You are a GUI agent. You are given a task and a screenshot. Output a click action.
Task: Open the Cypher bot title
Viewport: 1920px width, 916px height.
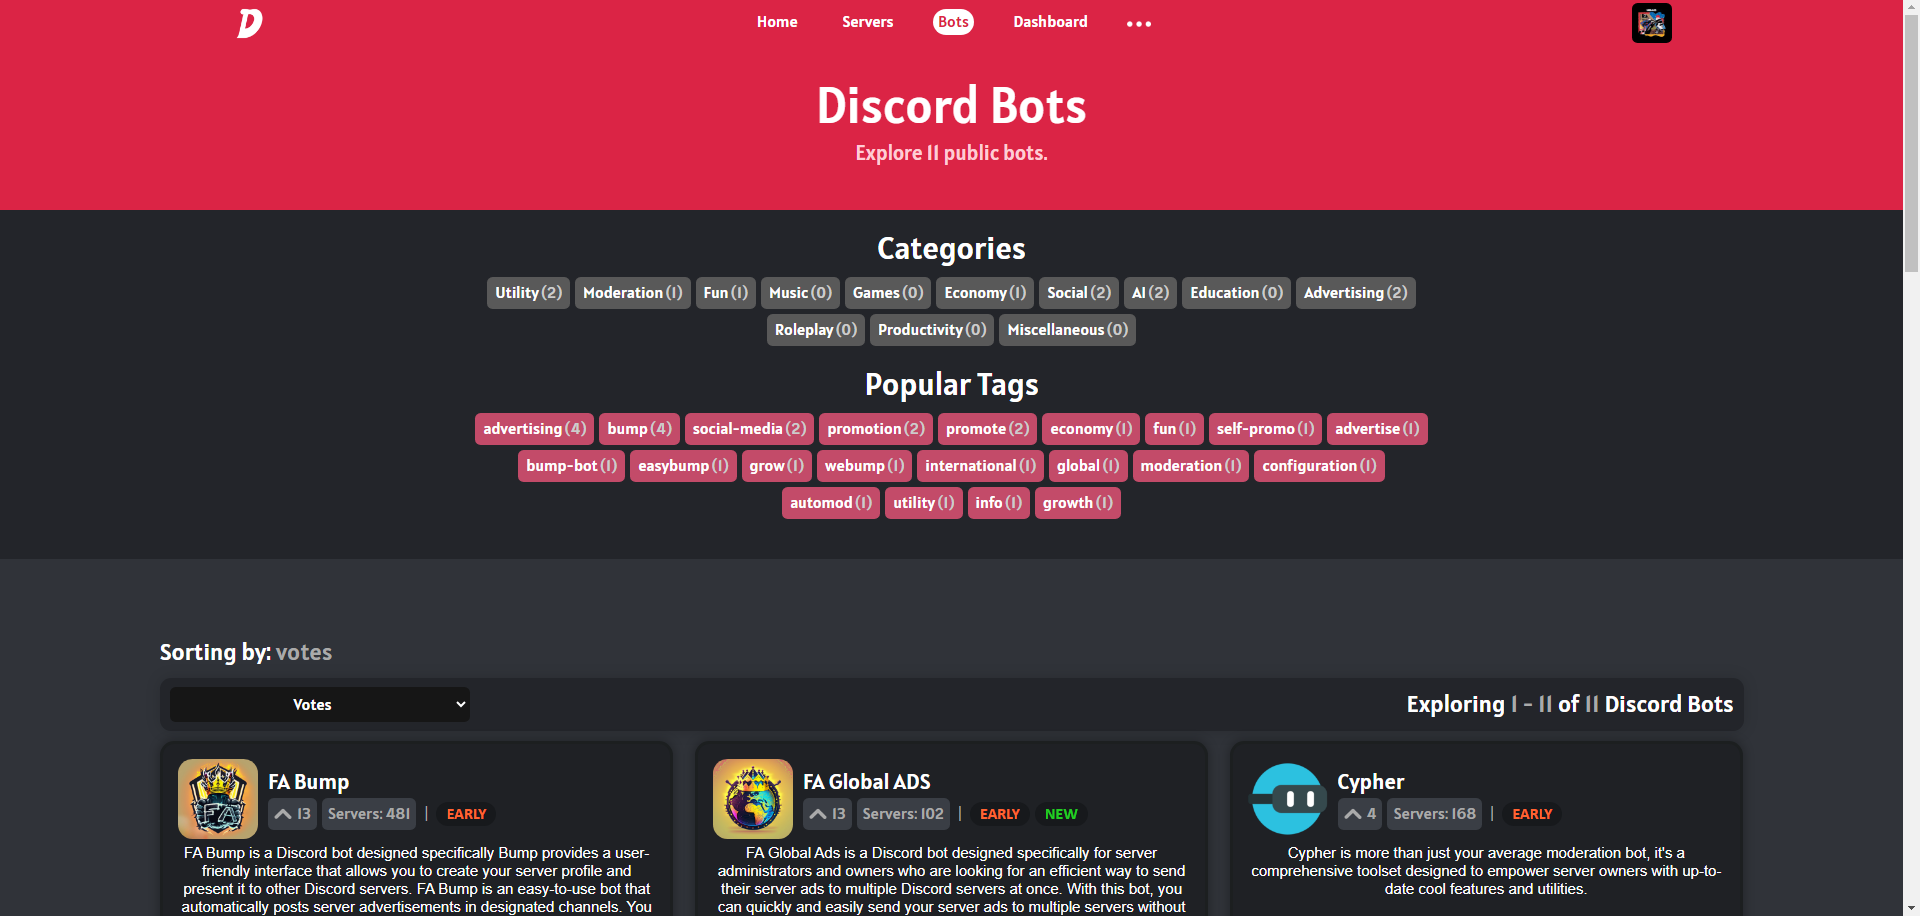tap(1370, 782)
